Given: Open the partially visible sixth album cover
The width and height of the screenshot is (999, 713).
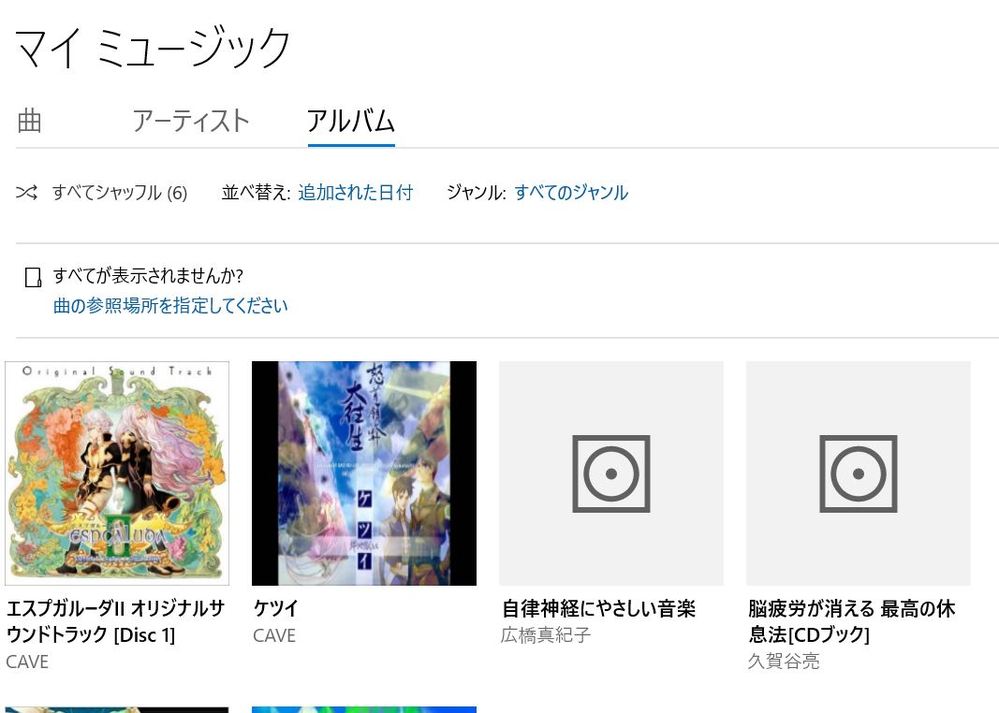Looking at the screenshot, I should (x=364, y=709).
